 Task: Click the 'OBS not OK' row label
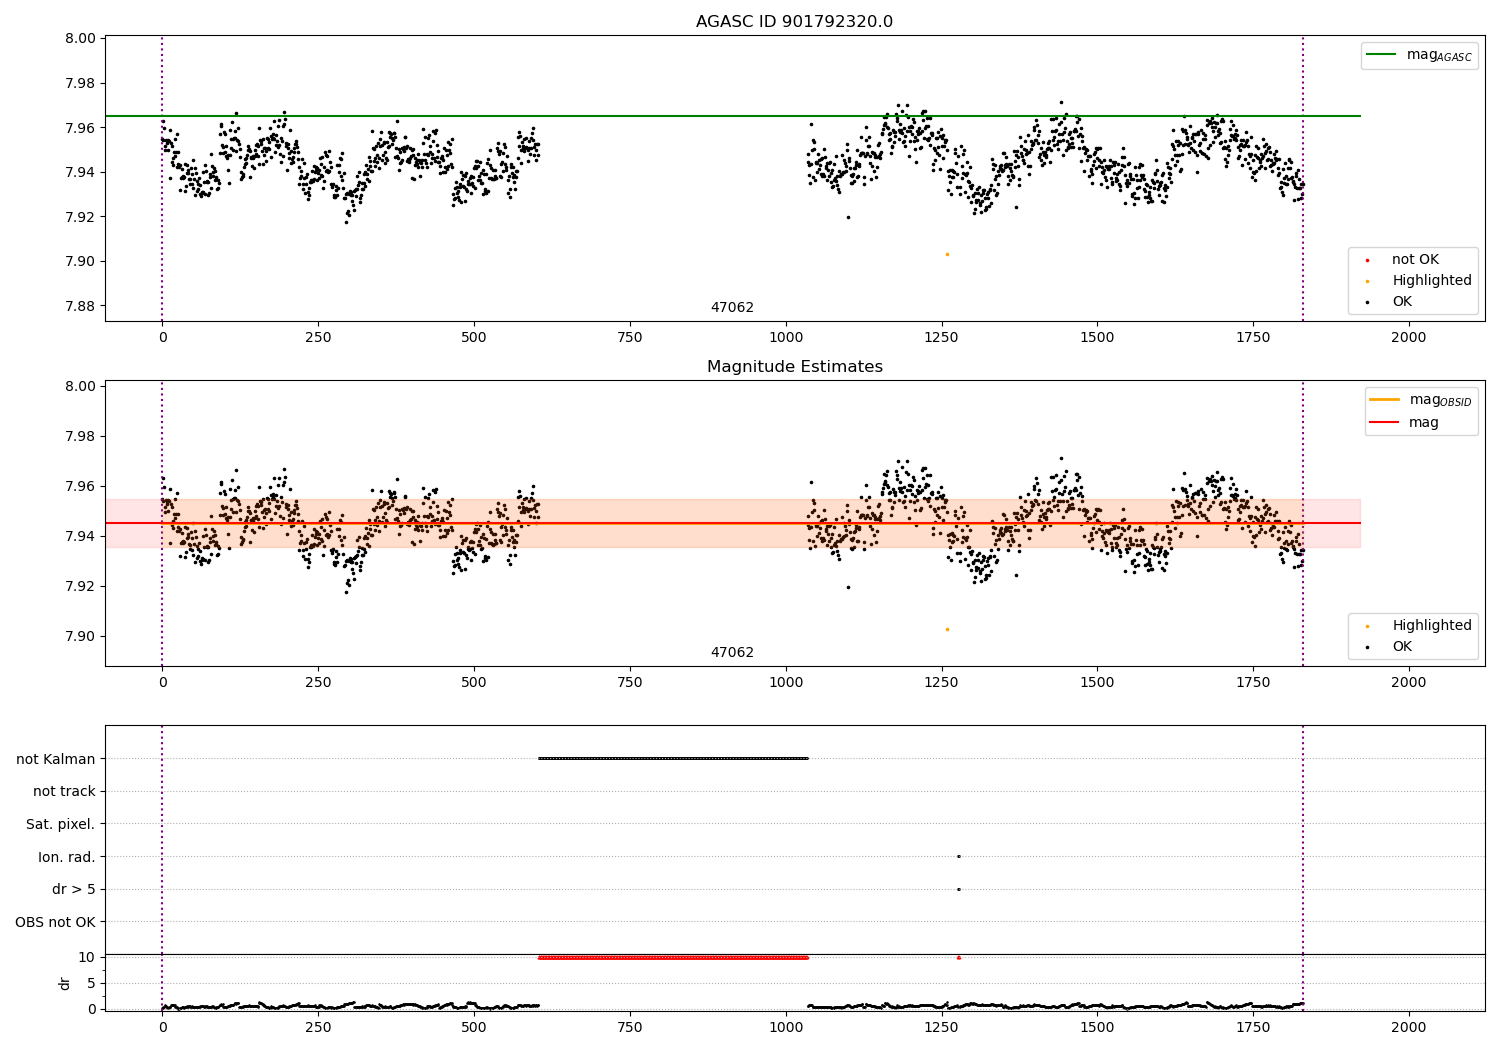point(56,923)
